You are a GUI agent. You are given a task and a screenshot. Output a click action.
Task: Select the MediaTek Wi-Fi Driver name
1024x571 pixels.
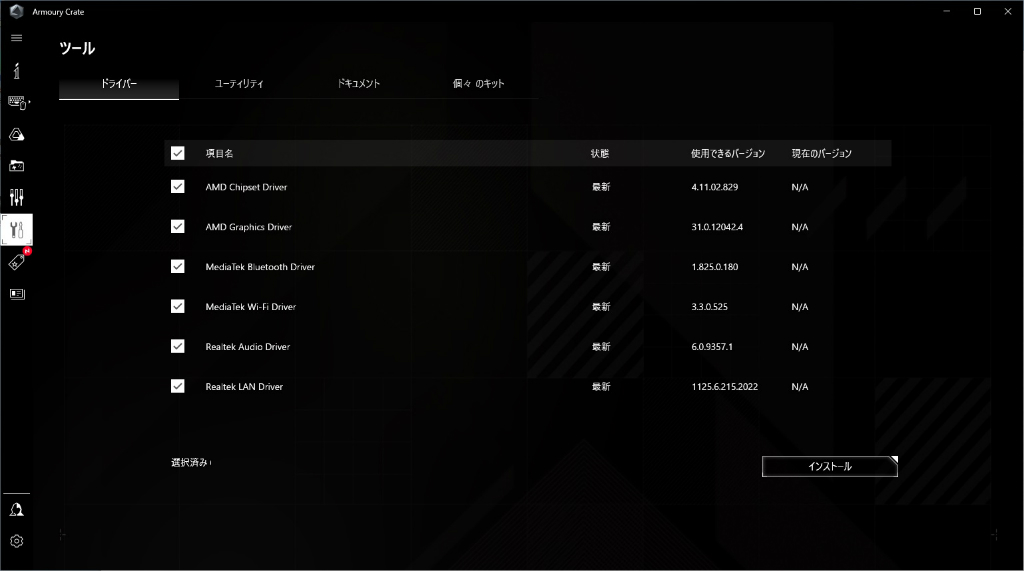pyautogui.click(x=251, y=306)
